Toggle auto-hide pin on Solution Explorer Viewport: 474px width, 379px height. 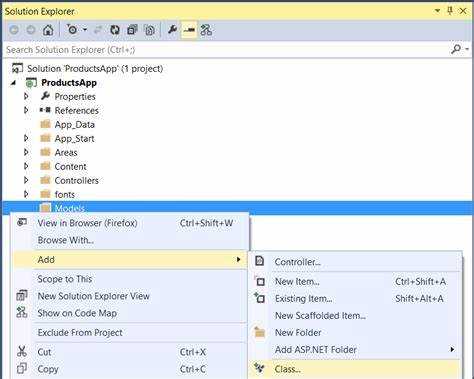pyautogui.click(x=450, y=11)
